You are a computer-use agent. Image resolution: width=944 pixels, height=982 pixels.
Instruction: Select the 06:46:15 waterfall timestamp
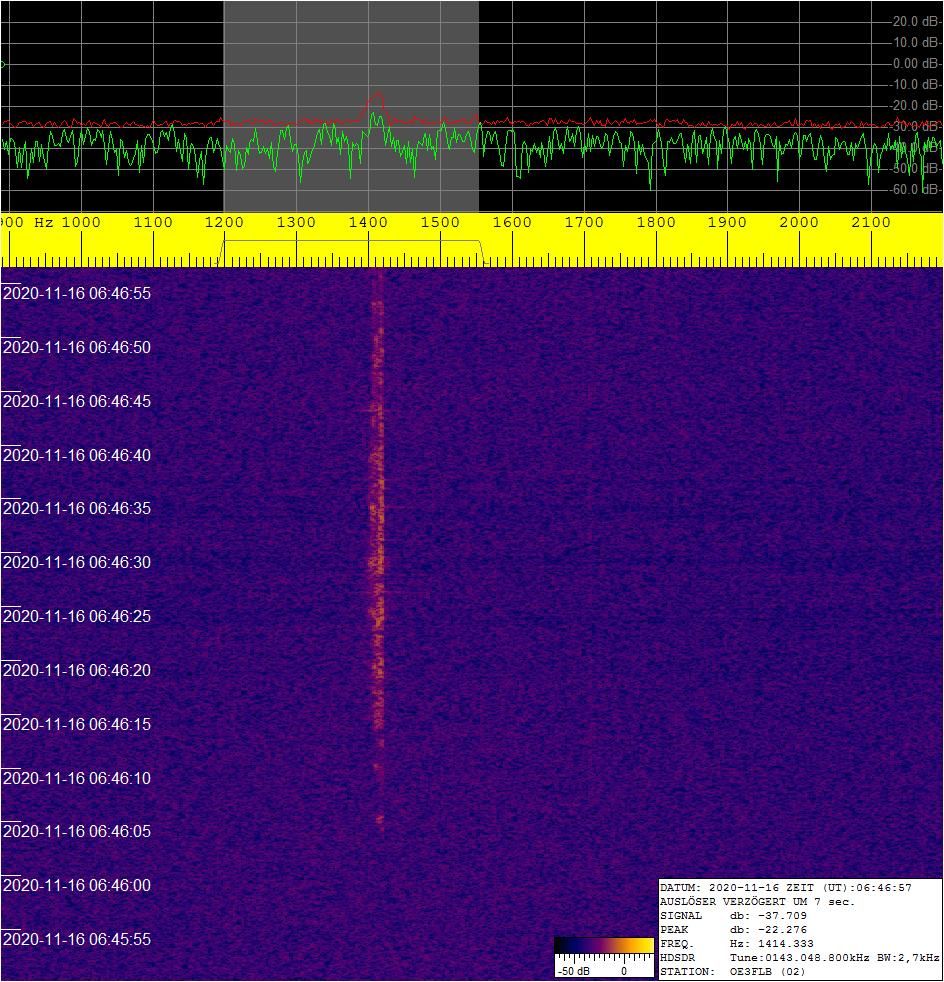point(77,724)
